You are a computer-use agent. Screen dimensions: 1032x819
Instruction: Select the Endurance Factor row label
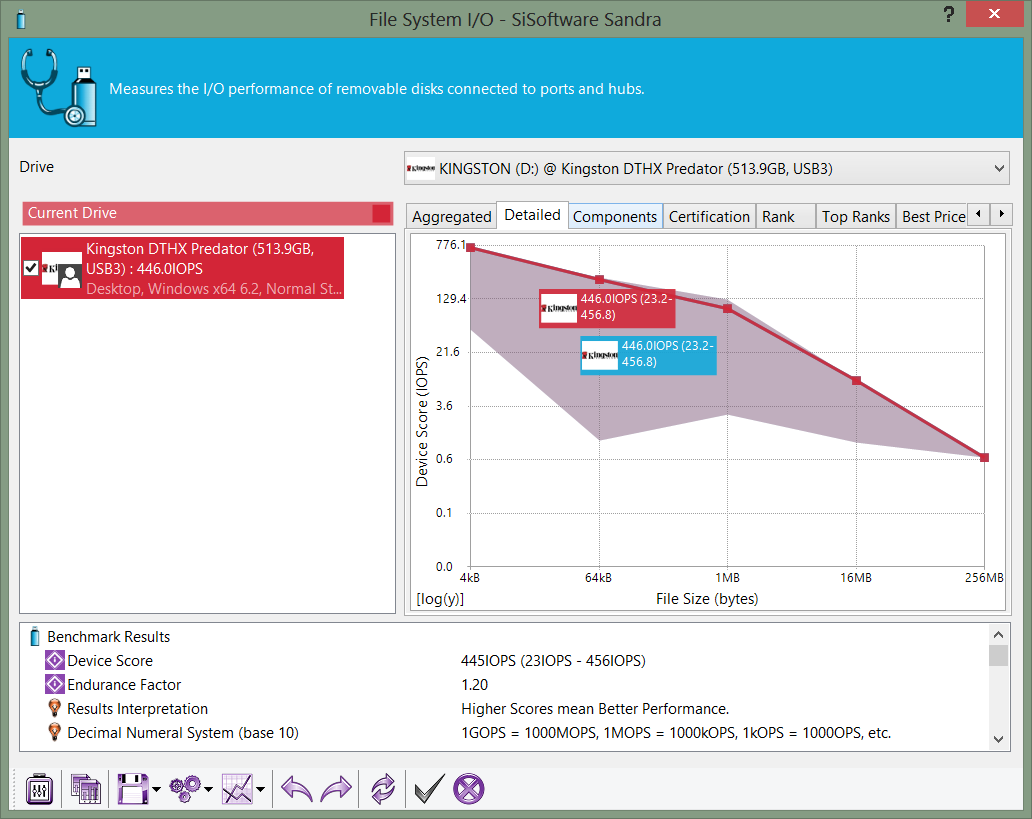(x=124, y=685)
